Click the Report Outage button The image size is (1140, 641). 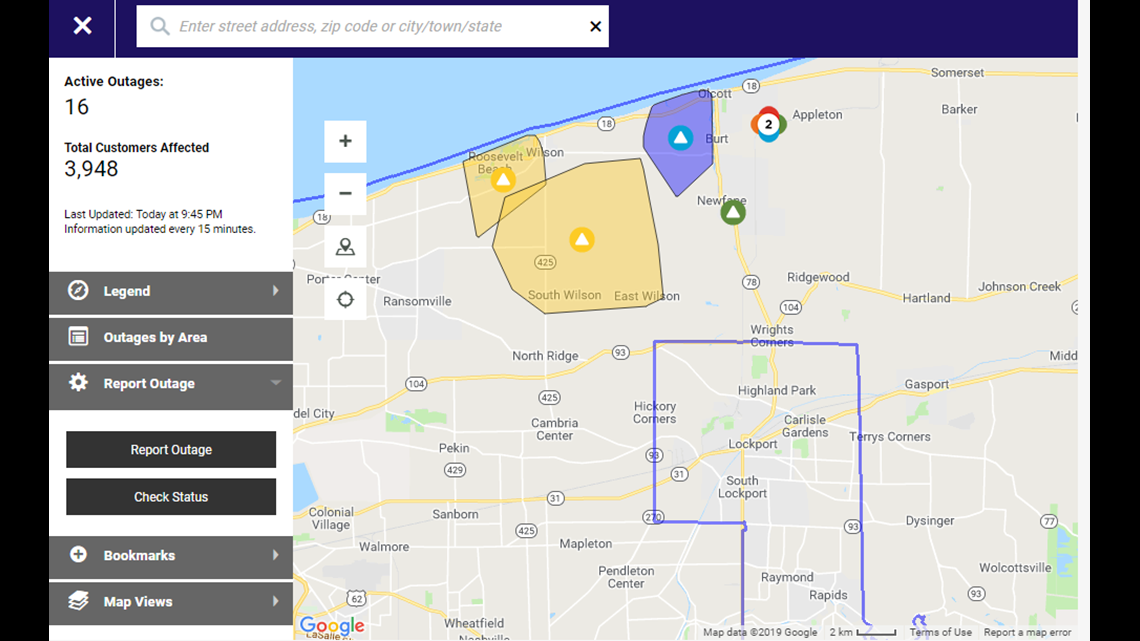pyautogui.click(x=170, y=449)
